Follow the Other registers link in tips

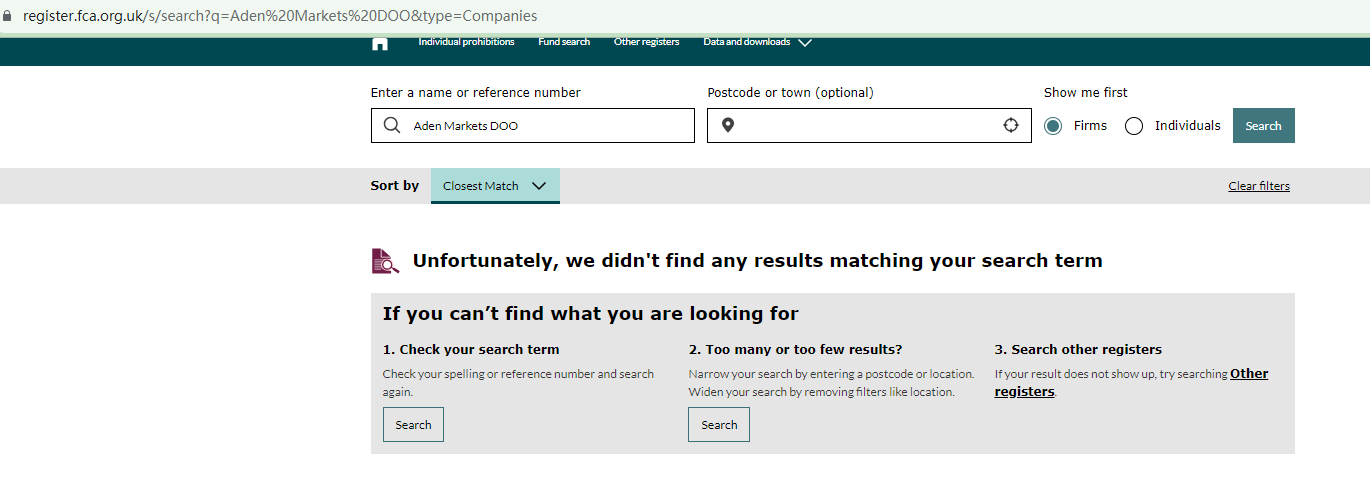coord(1248,374)
